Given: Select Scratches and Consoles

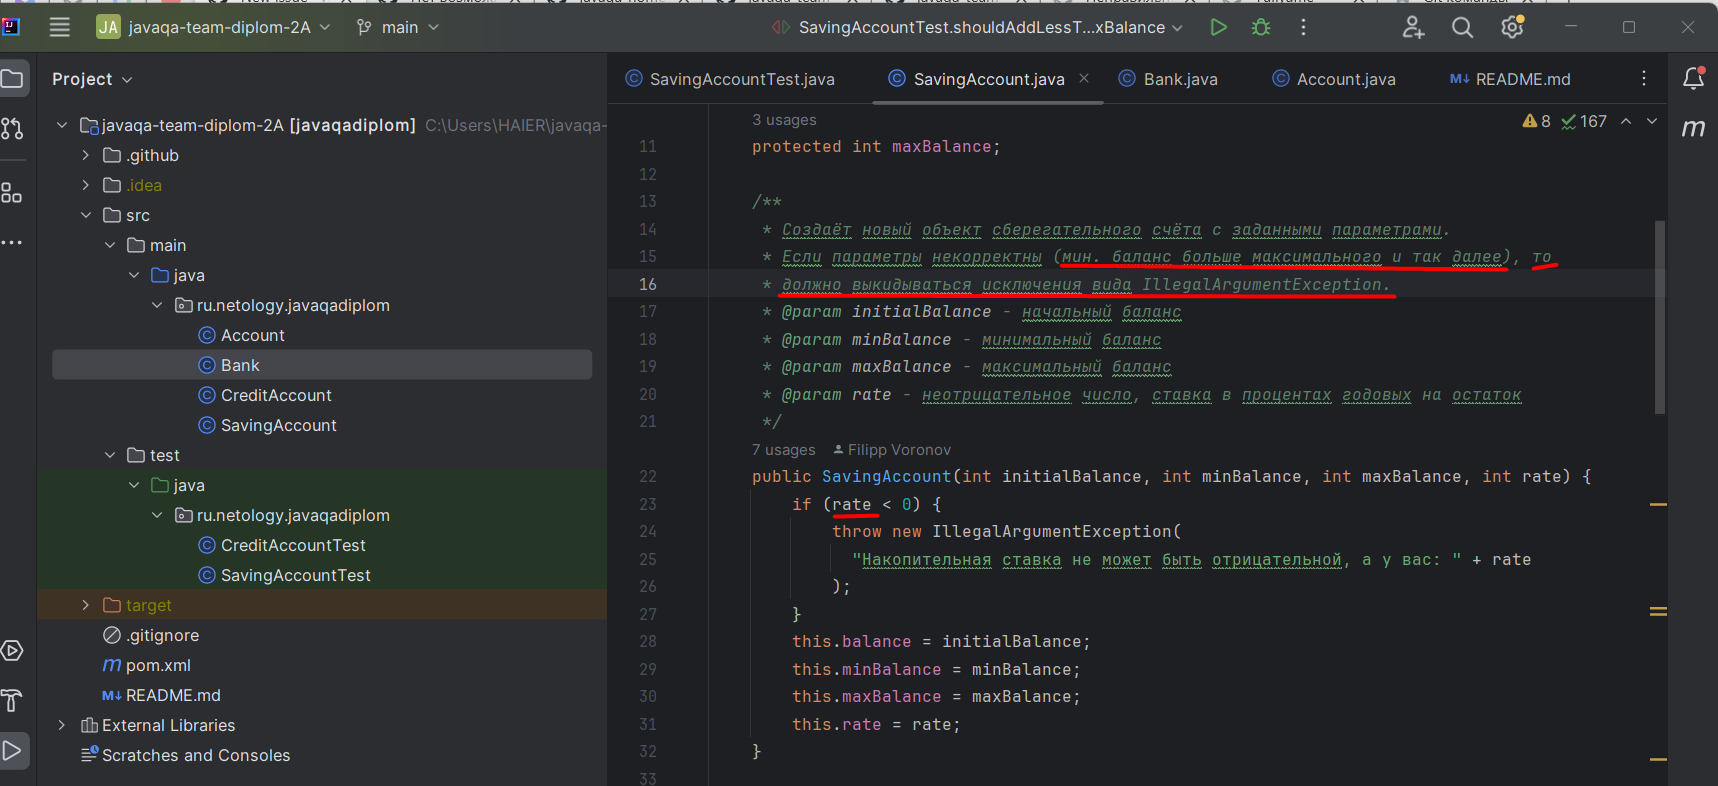Looking at the screenshot, I should tap(186, 755).
